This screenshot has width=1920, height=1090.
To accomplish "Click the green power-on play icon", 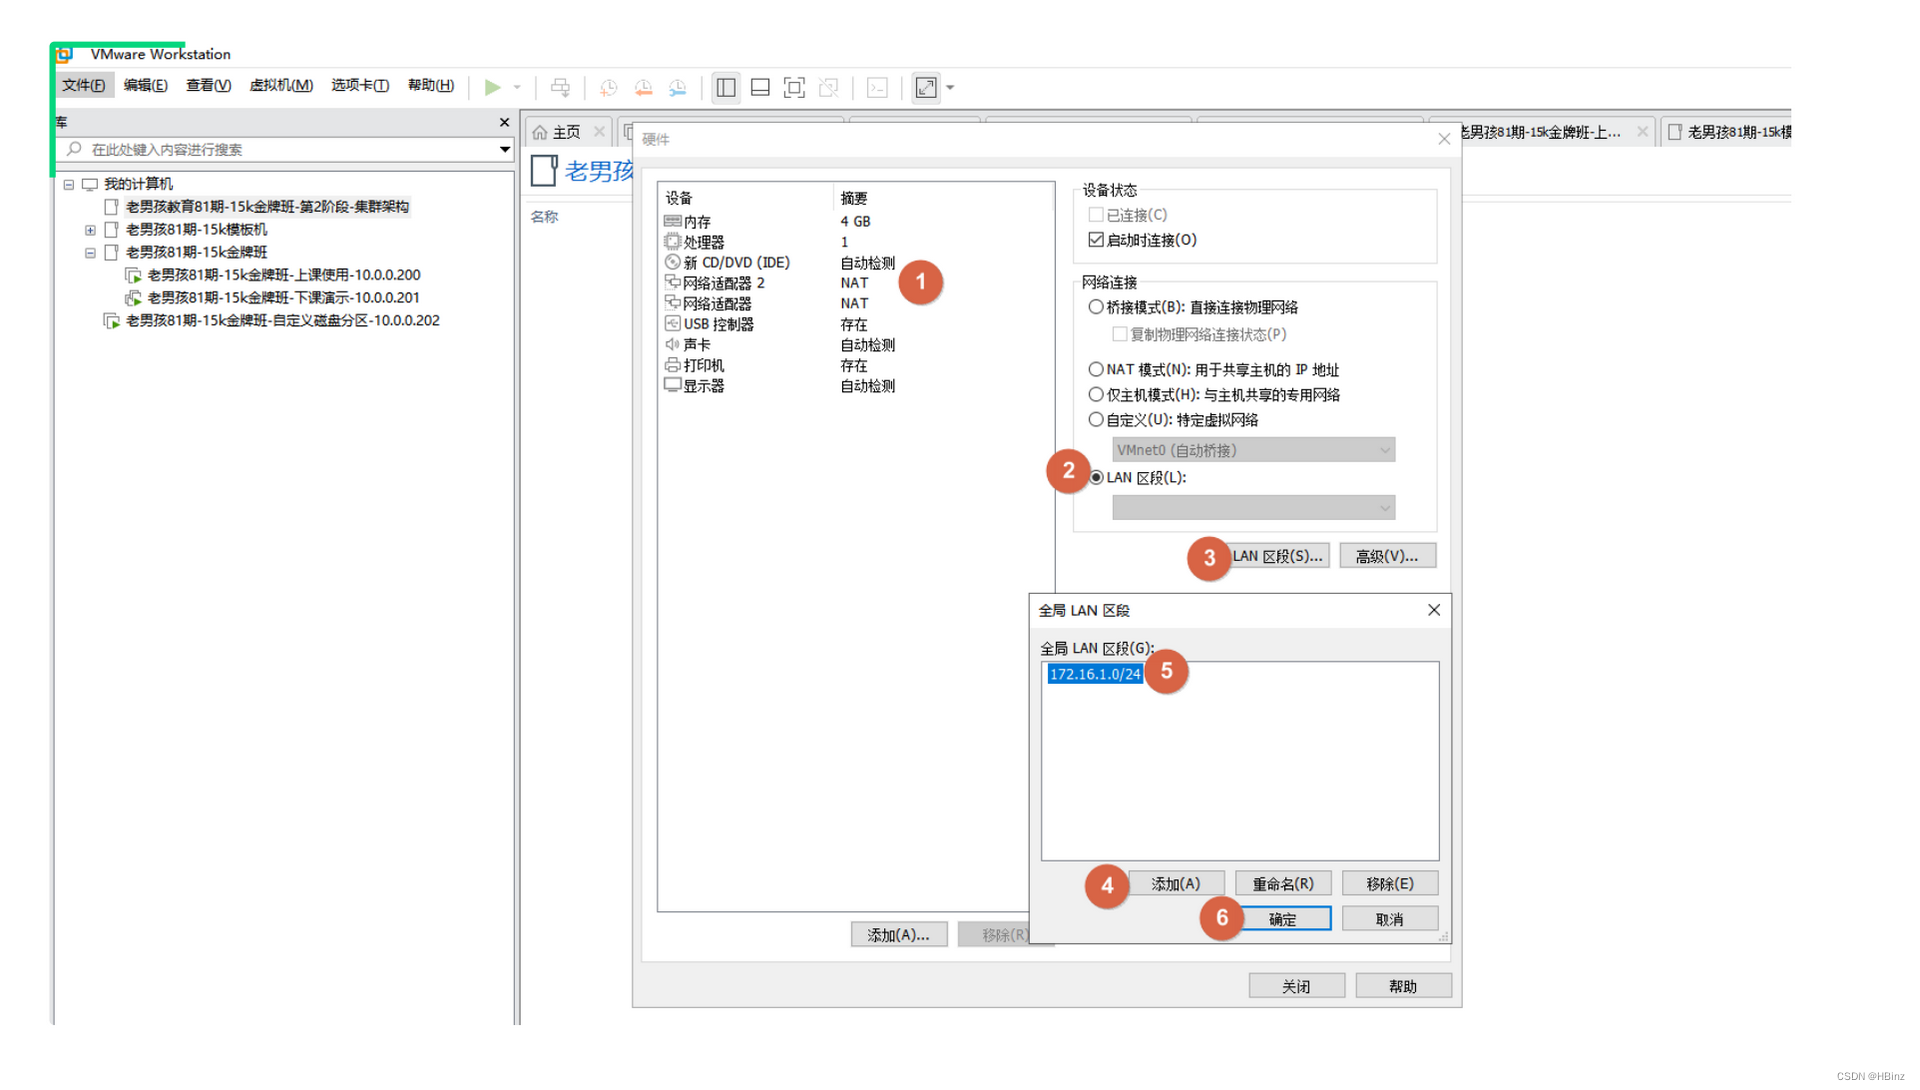I will [x=492, y=87].
